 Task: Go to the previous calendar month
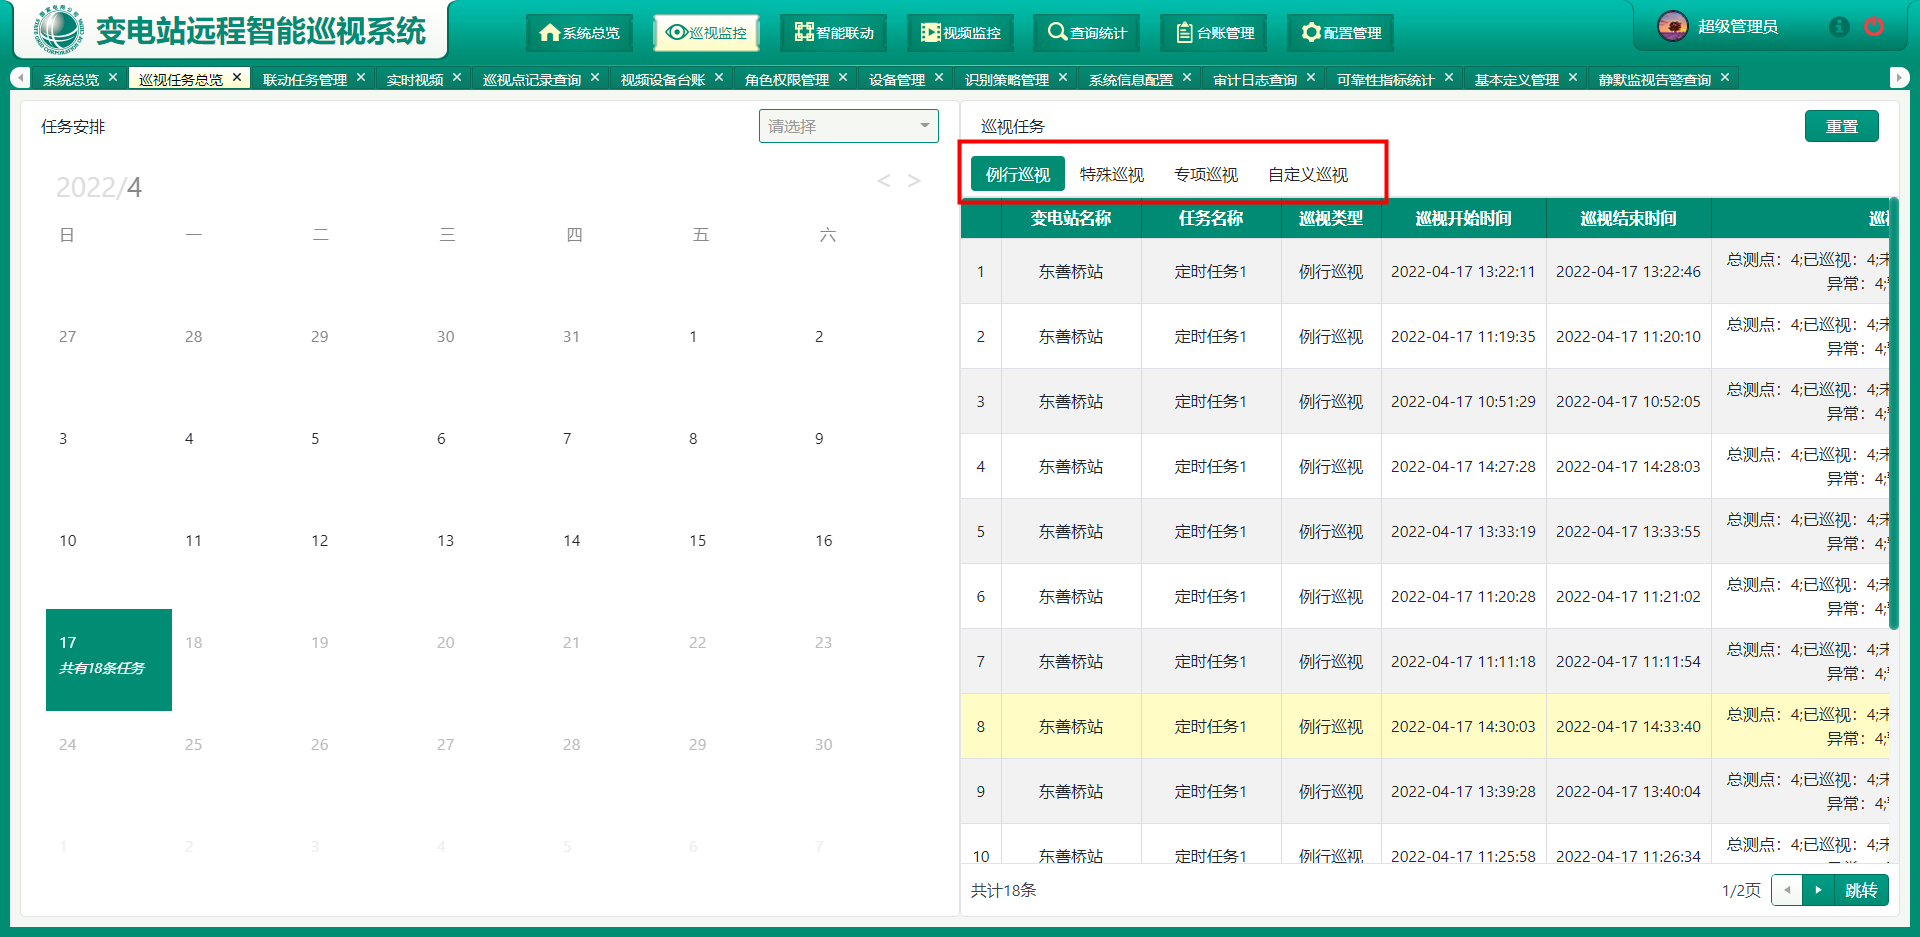coord(883,181)
